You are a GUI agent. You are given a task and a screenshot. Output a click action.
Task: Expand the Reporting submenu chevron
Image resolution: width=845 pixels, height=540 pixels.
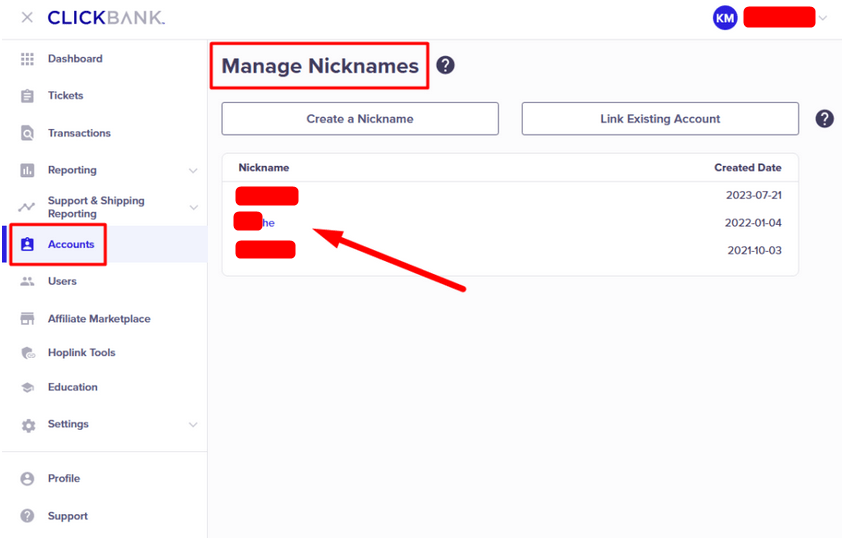coord(193,171)
